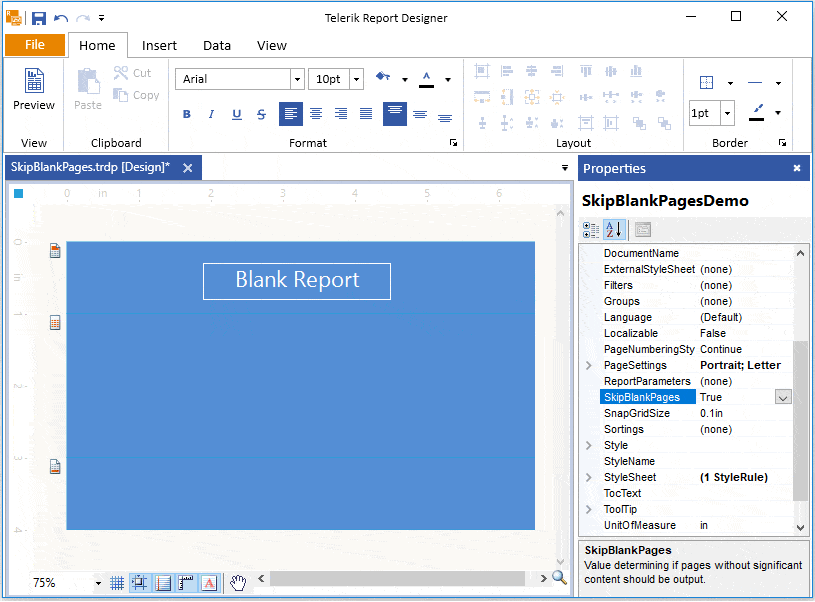Screen dimensions: 815x602
Task: Click the magnifier zoom icon
Action: [559, 578]
